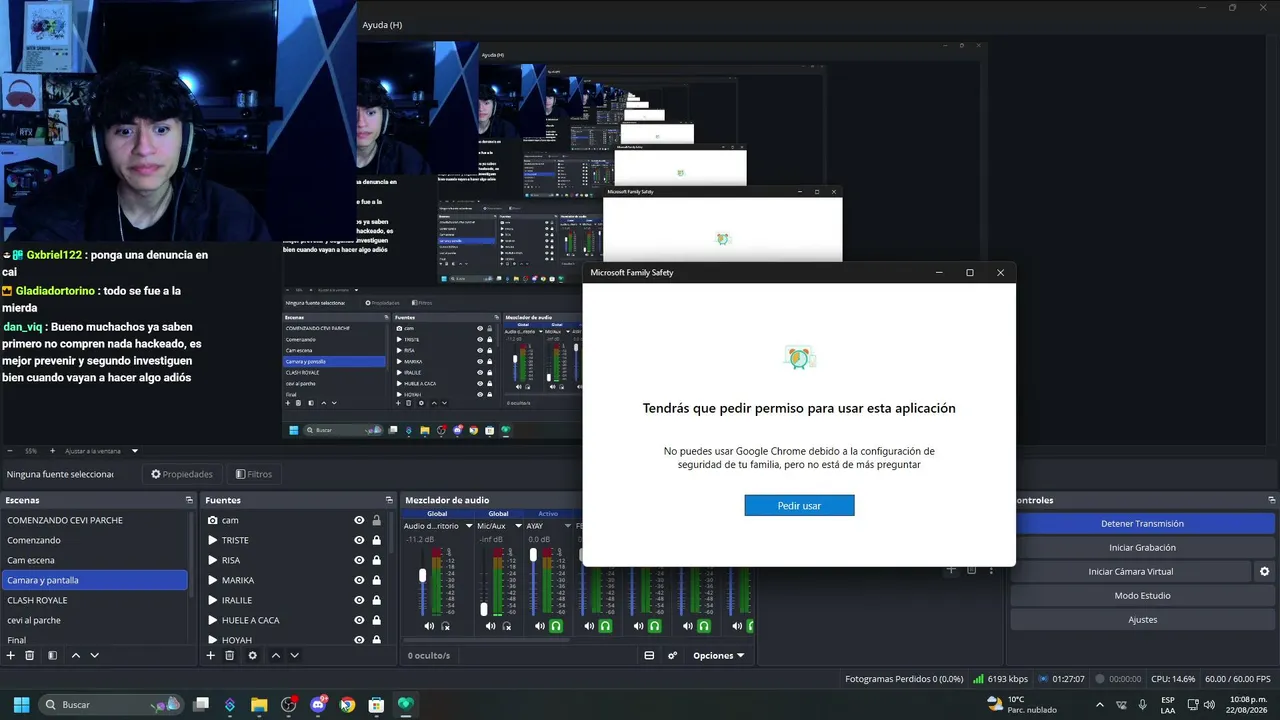
Task: Move source down in Fuentes list
Action: (x=295, y=655)
